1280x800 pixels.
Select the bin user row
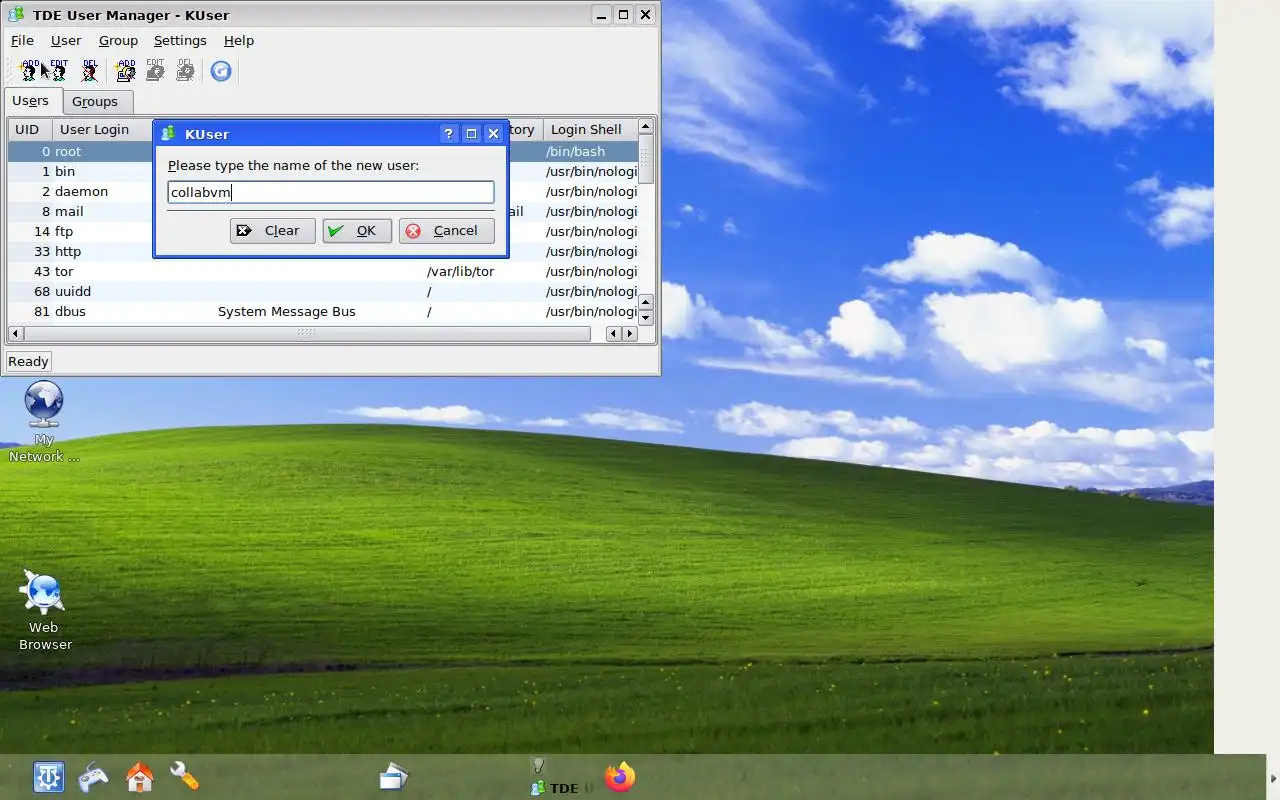[323, 171]
